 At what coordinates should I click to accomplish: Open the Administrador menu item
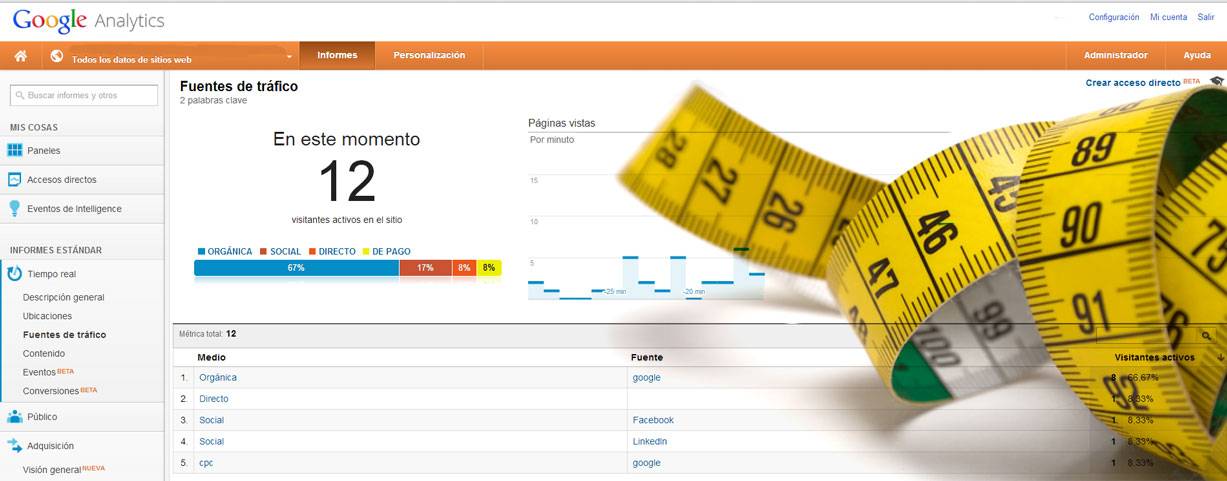coord(1116,56)
